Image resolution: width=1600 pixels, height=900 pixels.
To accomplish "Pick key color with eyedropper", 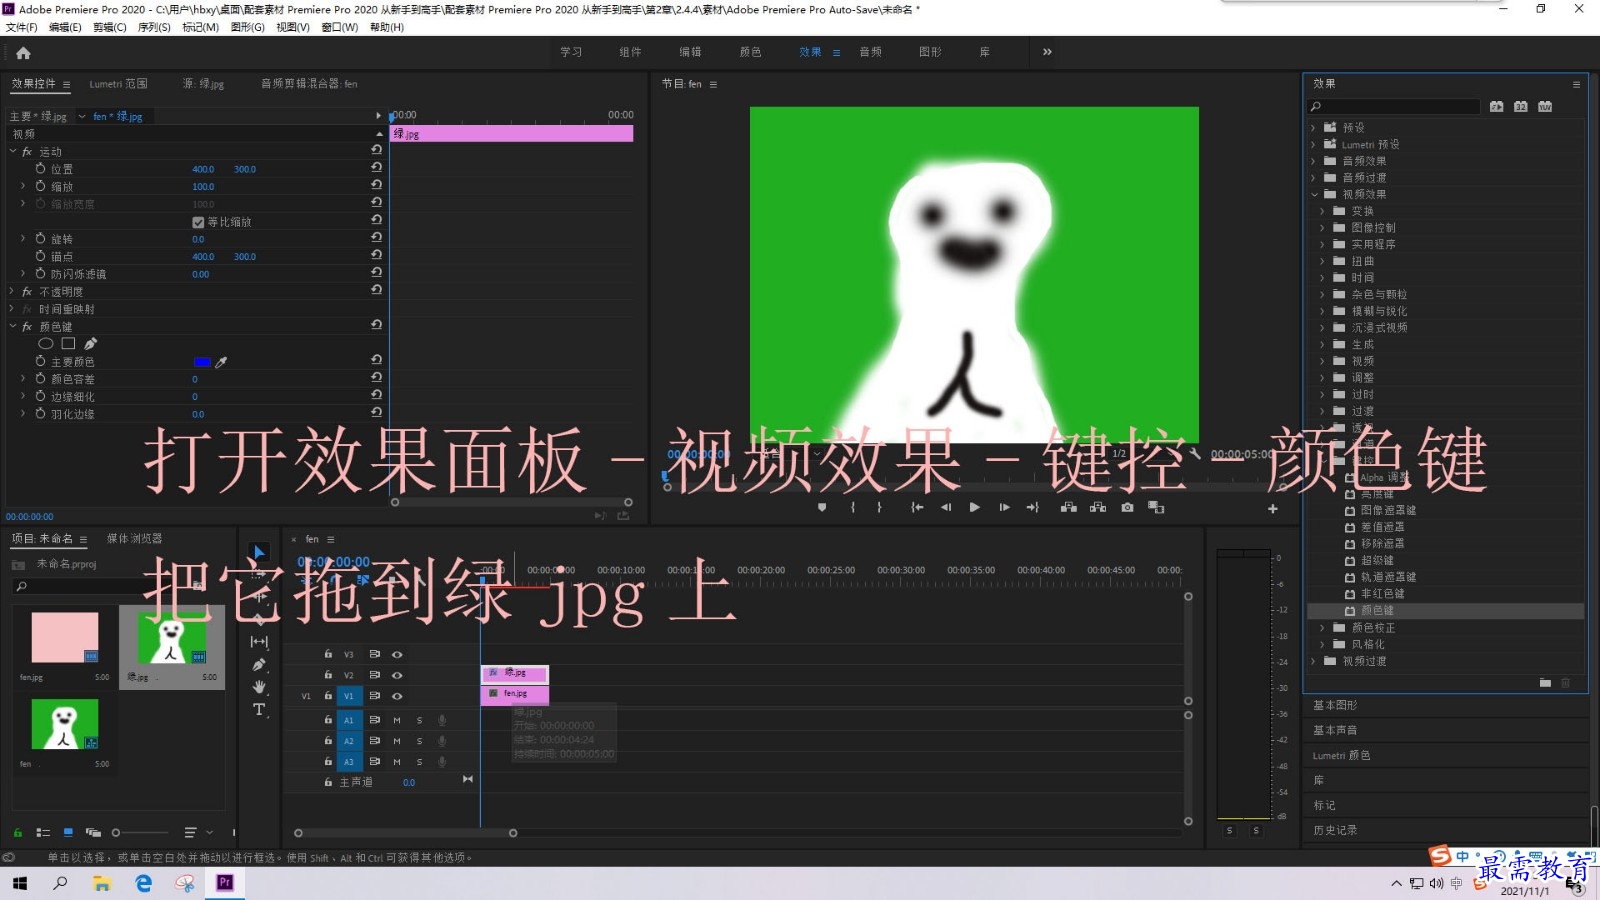I will (x=222, y=362).
